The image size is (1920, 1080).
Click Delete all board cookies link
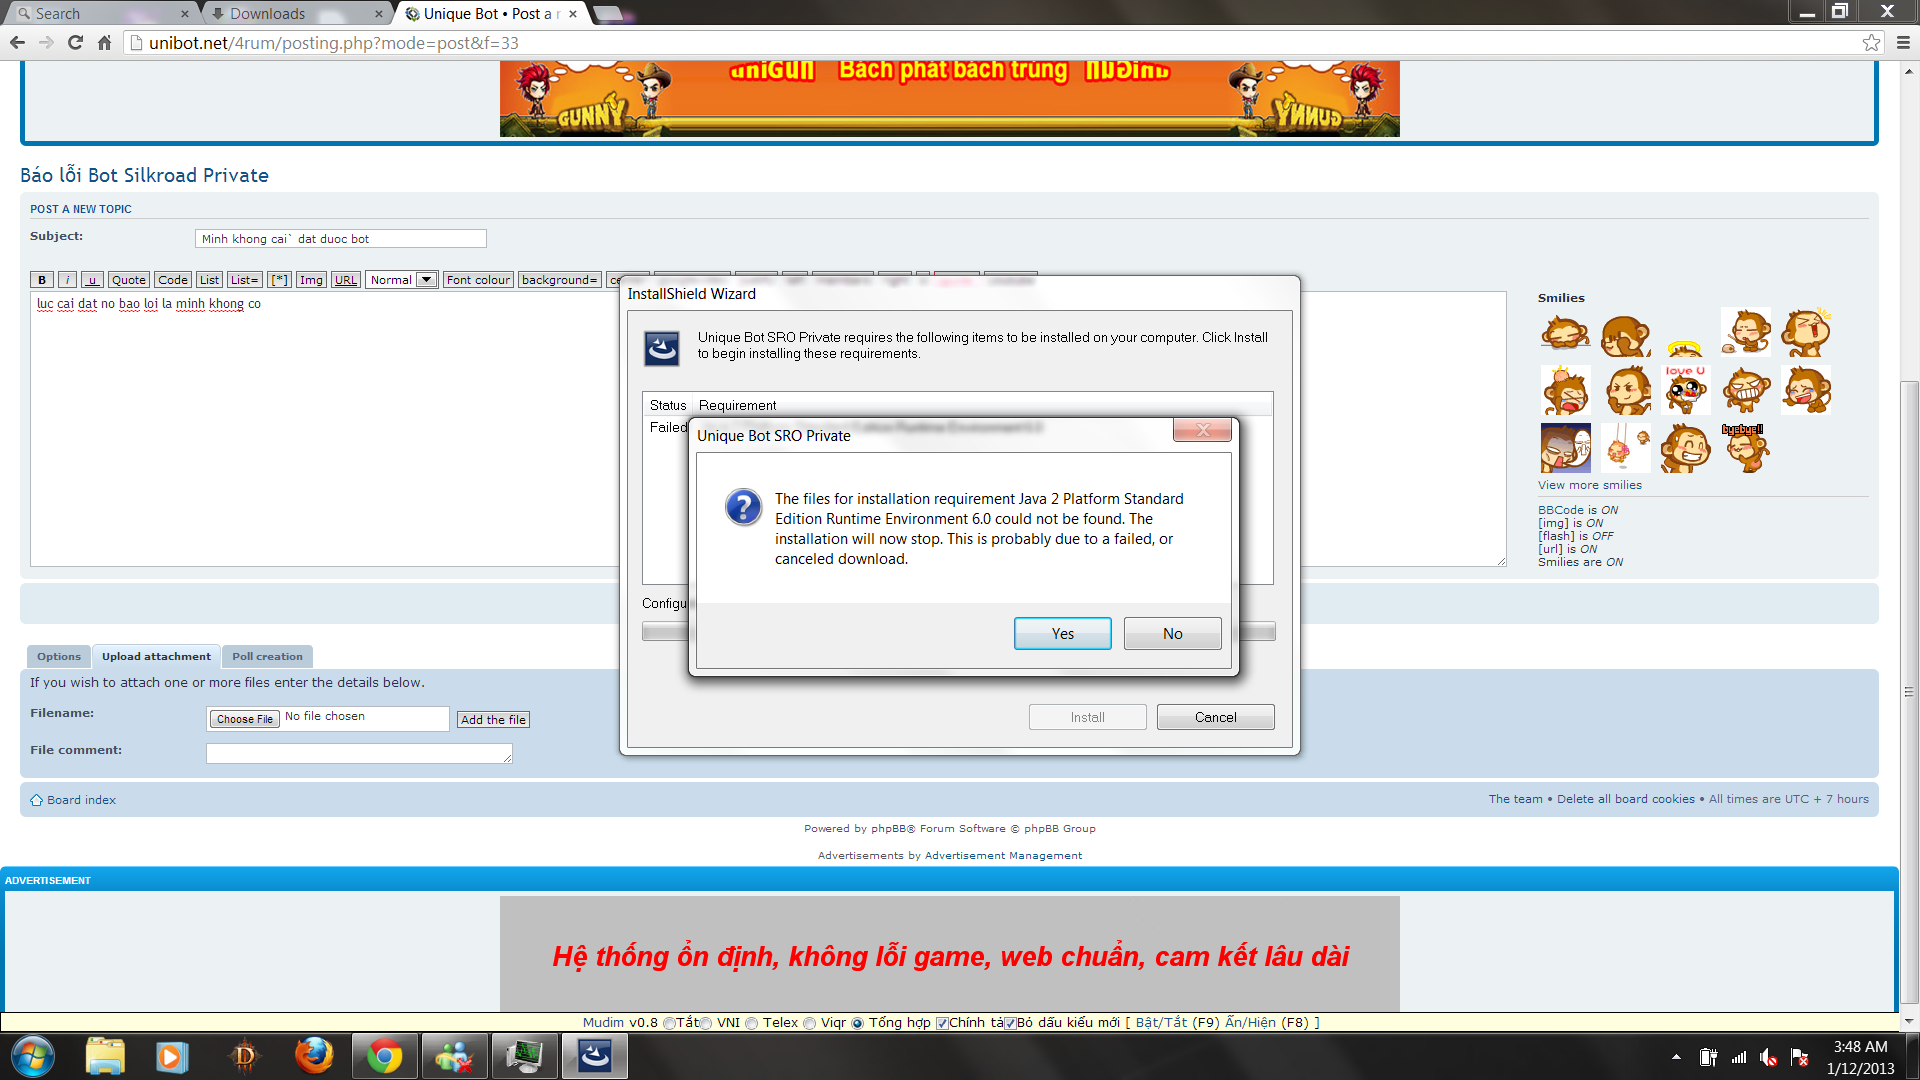point(1625,799)
